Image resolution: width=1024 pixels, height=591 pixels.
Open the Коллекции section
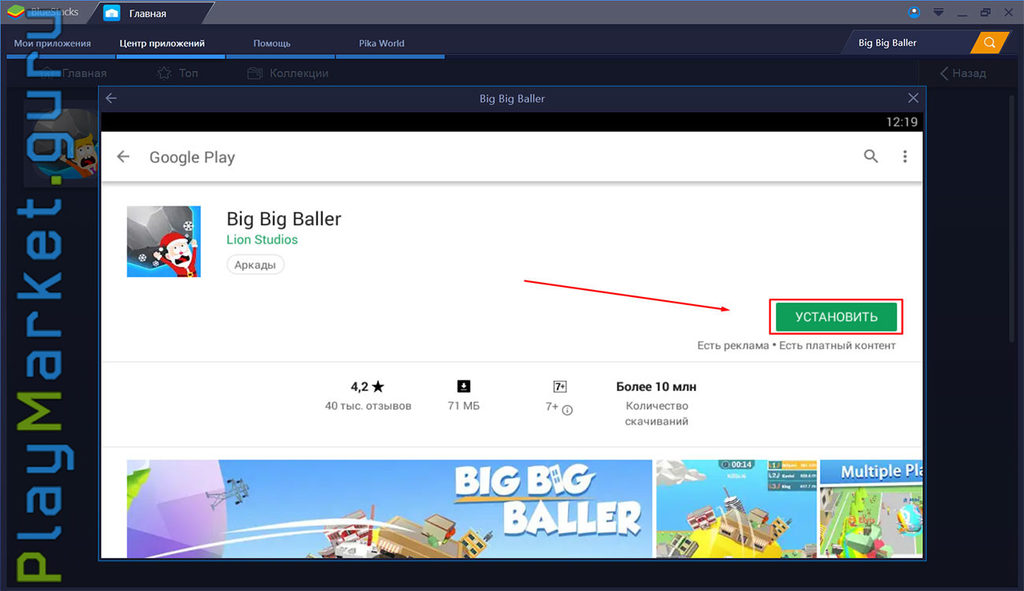coord(288,73)
